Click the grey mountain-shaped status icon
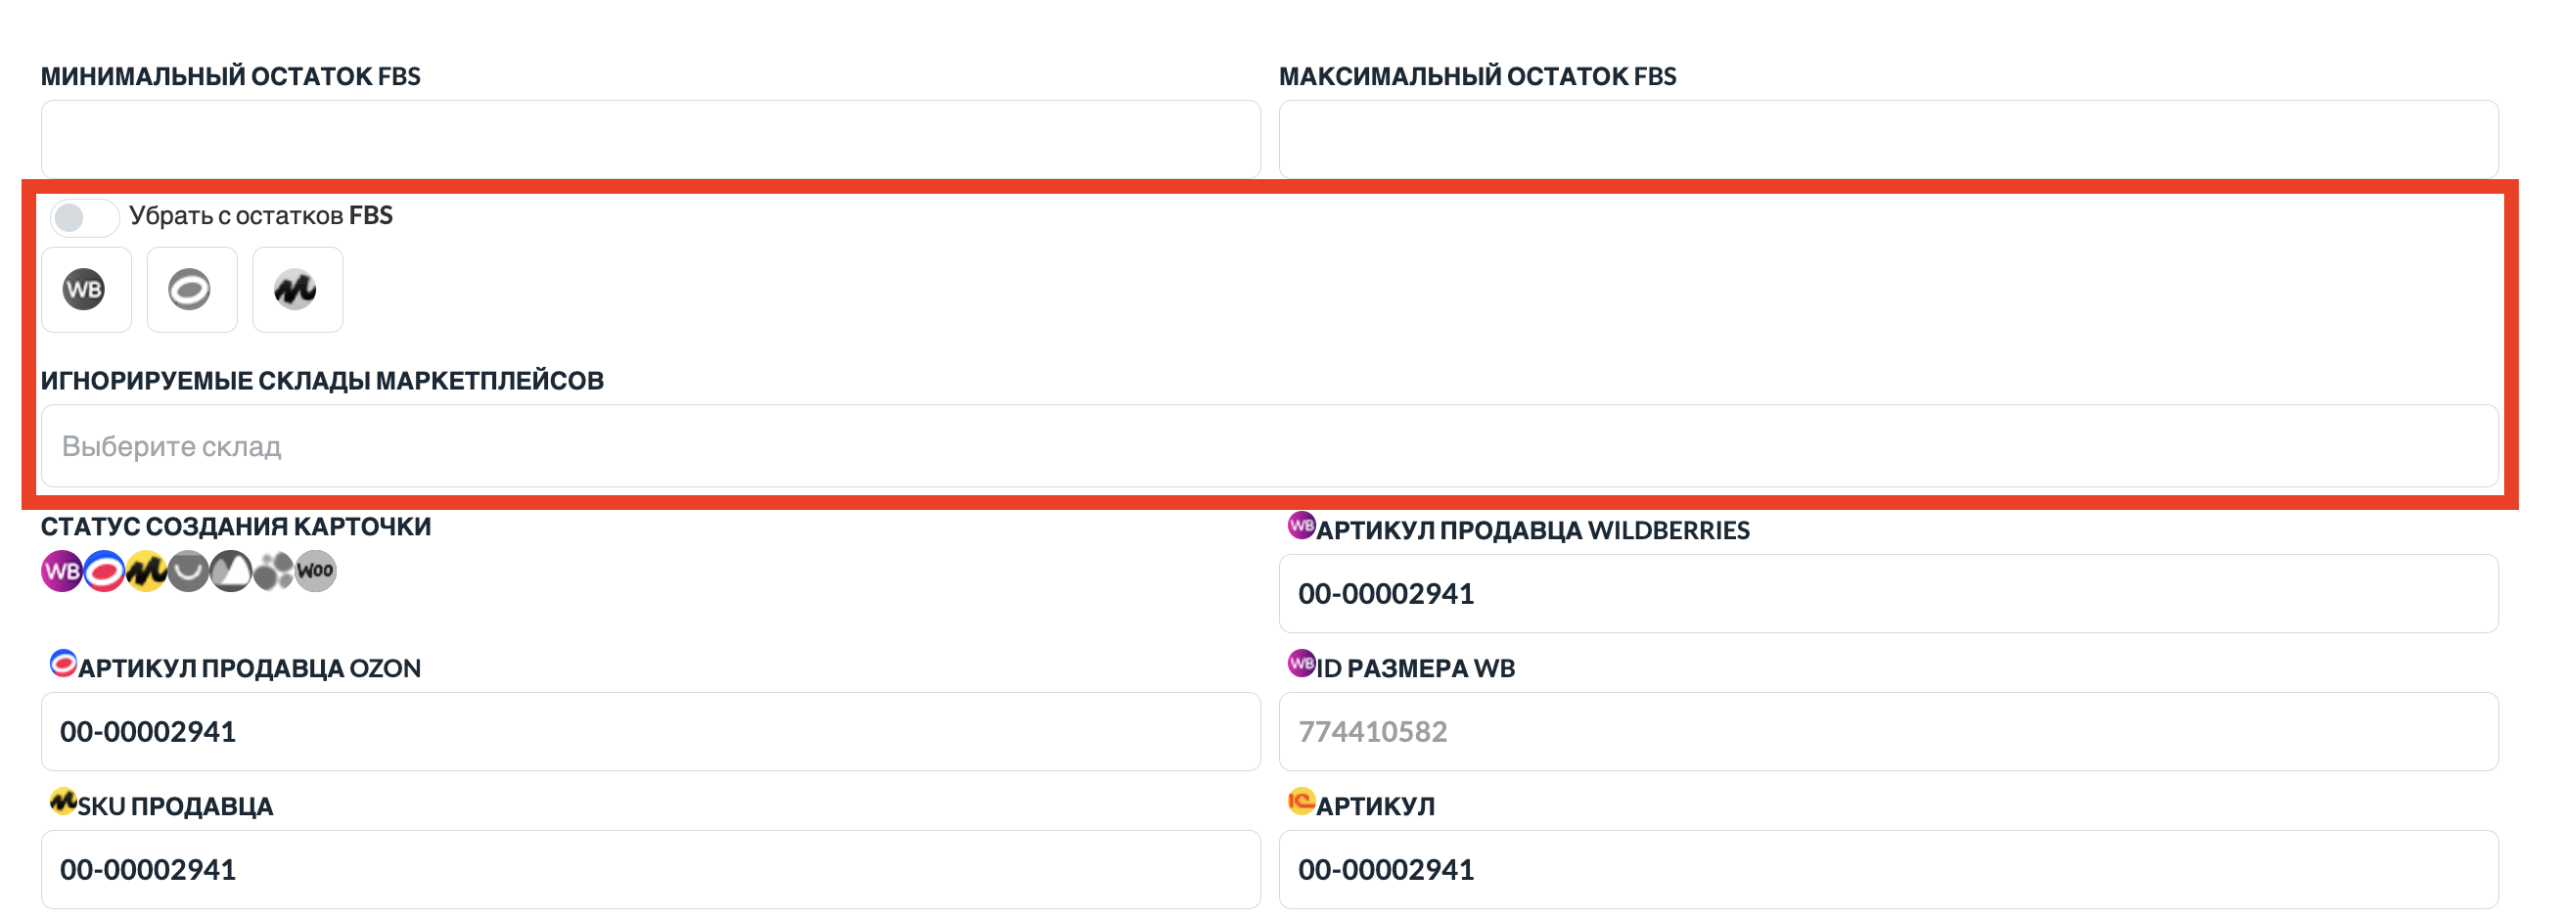The height and width of the screenshot is (918, 2560). coord(231,571)
